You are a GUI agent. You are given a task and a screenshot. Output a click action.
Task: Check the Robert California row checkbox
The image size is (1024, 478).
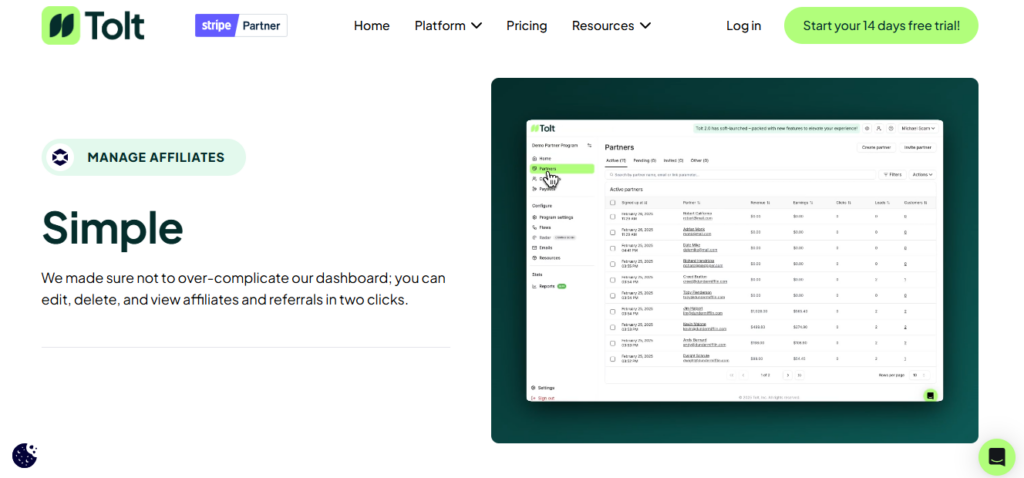pyautogui.click(x=613, y=216)
